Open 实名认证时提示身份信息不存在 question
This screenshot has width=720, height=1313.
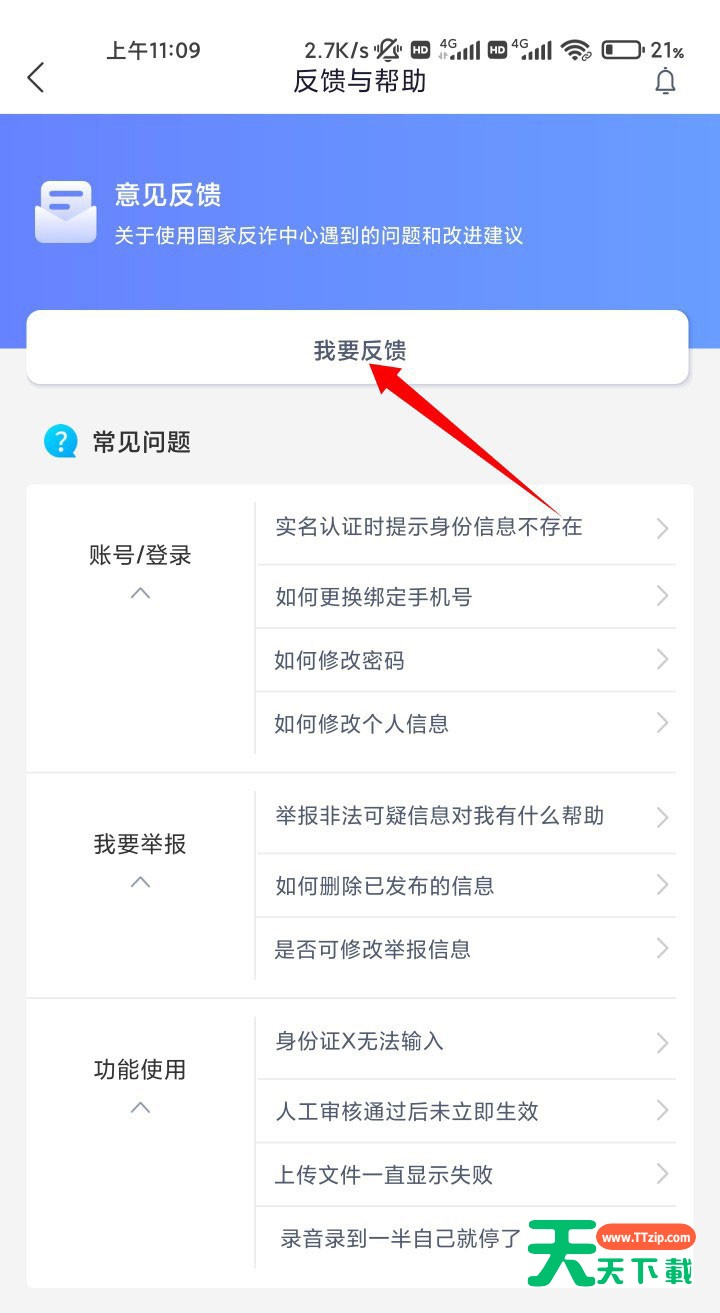[x=466, y=527]
